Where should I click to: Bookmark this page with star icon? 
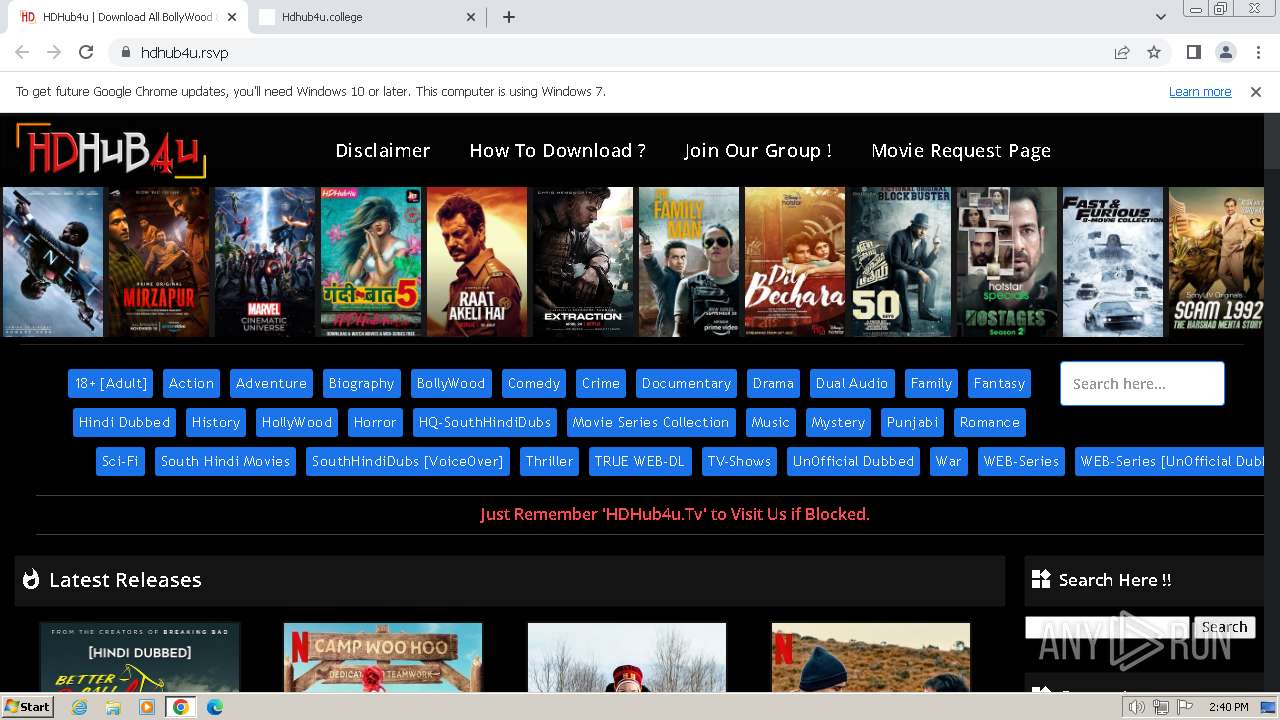pos(1154,52)
